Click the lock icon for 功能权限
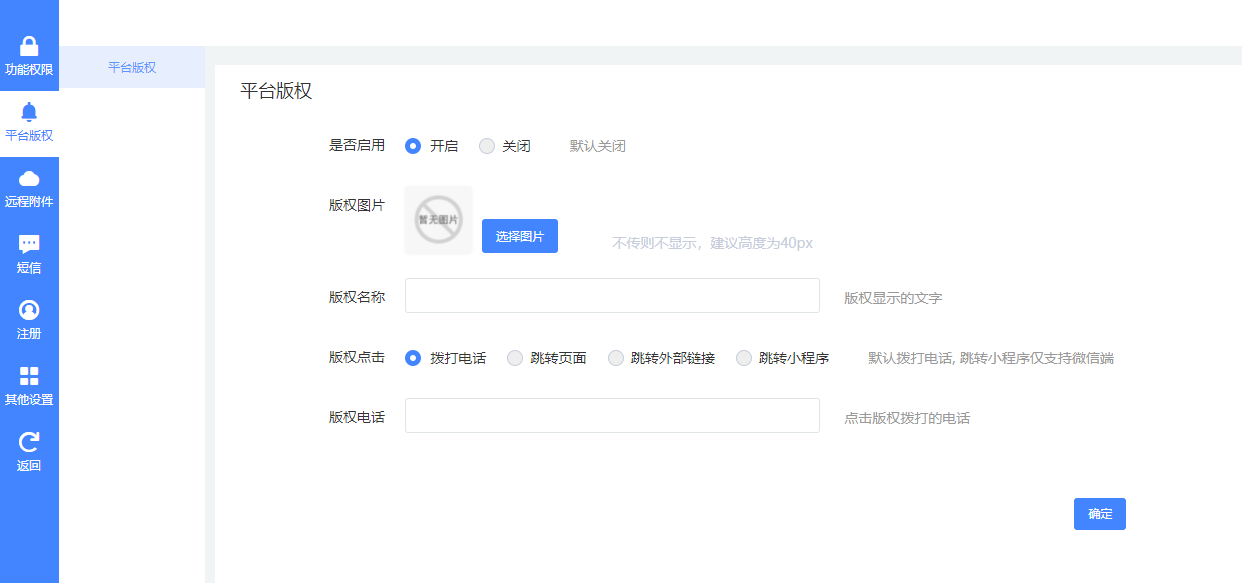Screen dimensions: 1242x583 [29, 46]
